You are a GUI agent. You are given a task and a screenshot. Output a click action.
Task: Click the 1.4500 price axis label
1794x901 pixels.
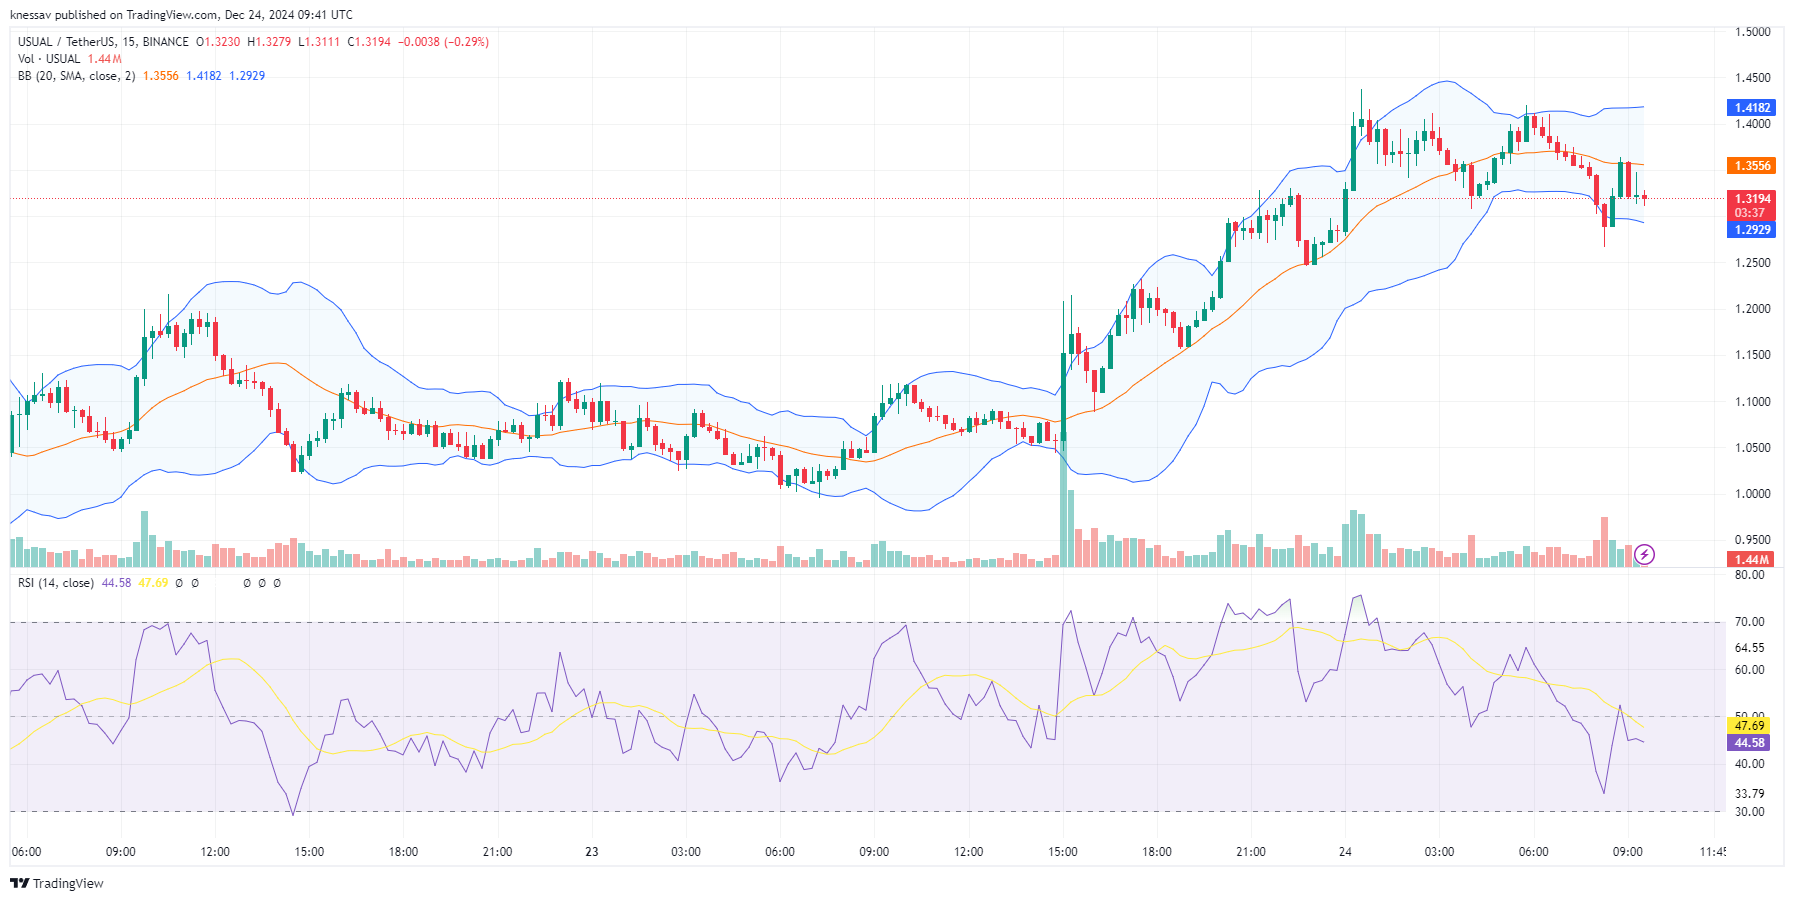pos(1752,78)
